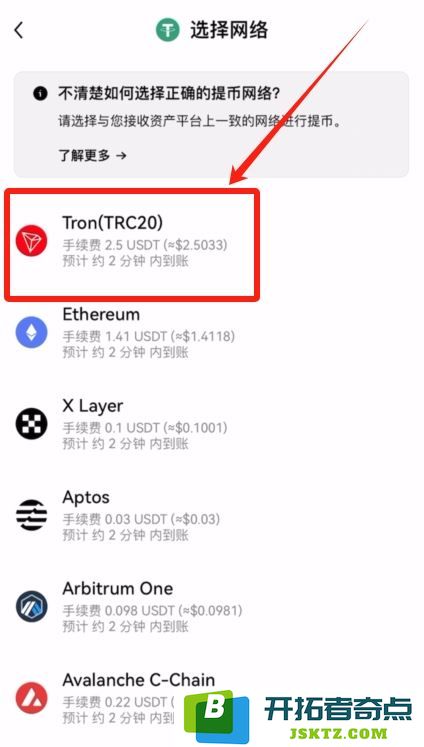Go back using the left arrow
This screenshot has height=747, width=424.
coord(19,30)
